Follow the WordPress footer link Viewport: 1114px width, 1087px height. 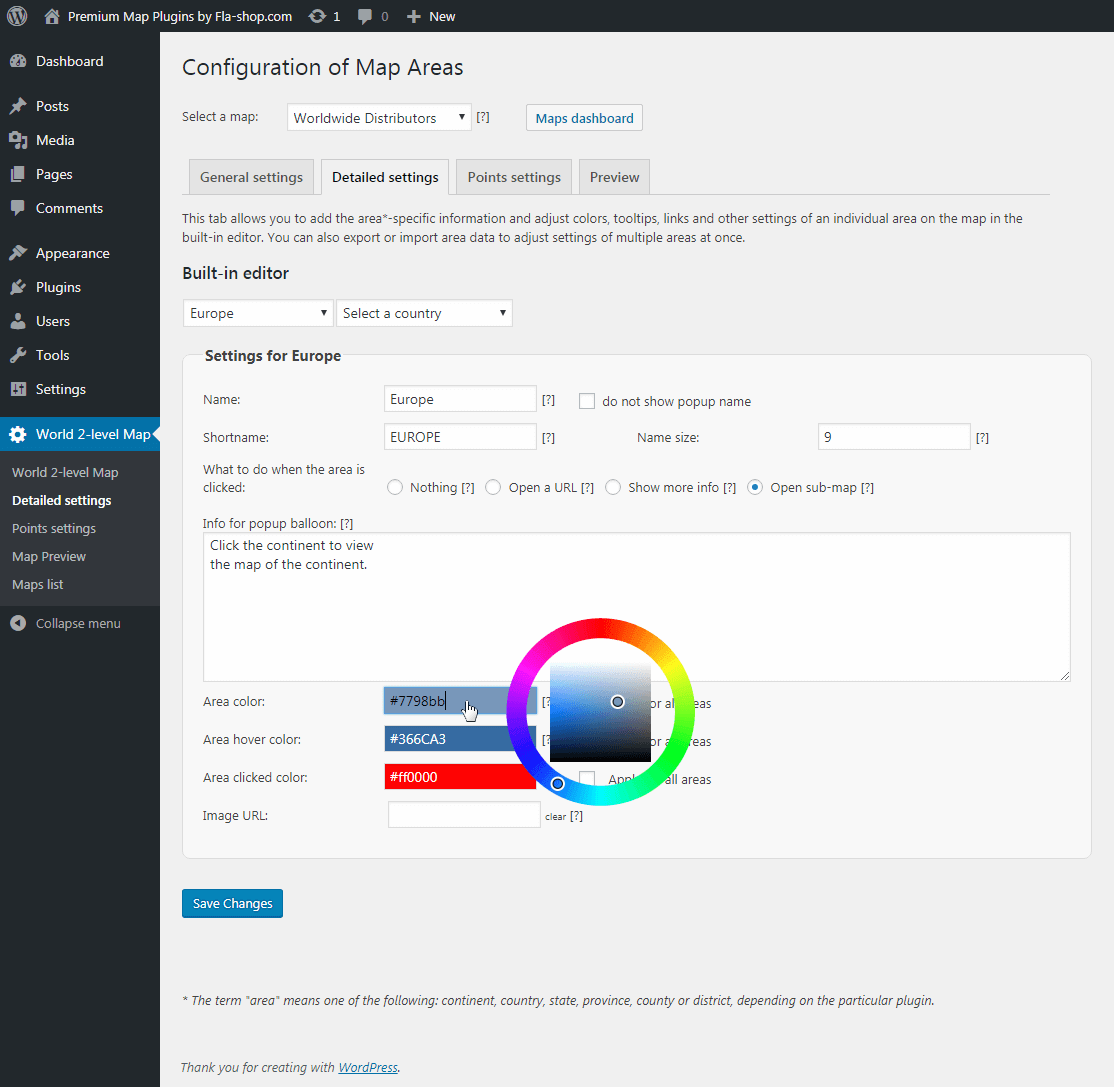click(x=368, y=1067)
